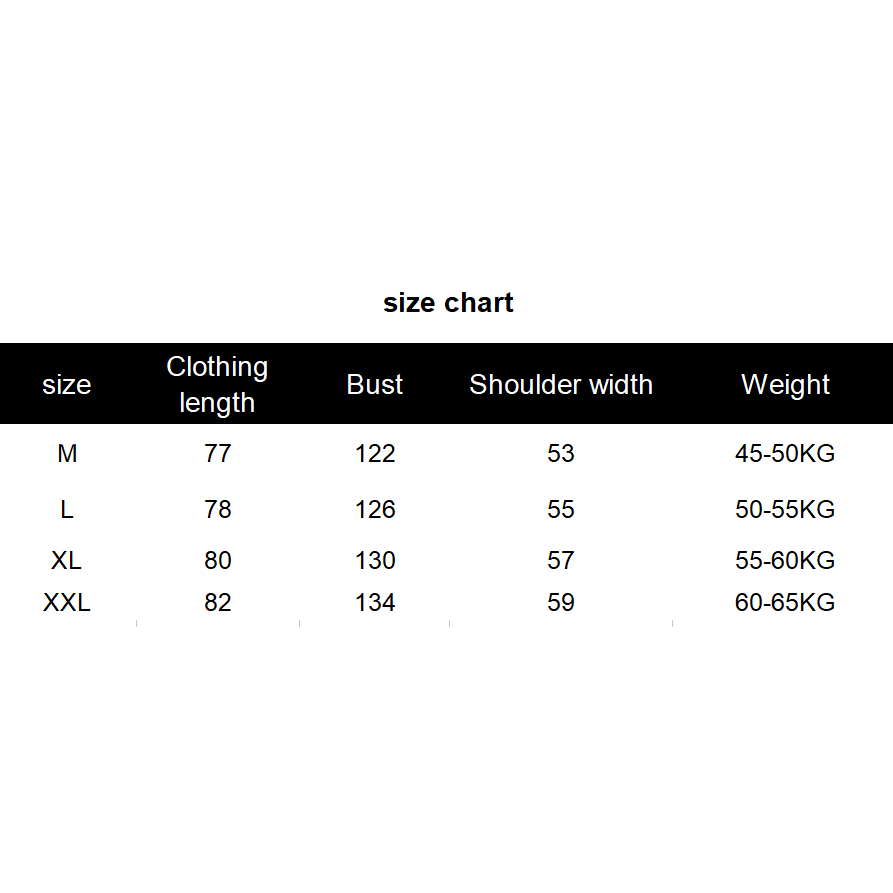893x893 pixels.
Task: Select the 45-50KG weight cell
Action: tap(785, 454)
